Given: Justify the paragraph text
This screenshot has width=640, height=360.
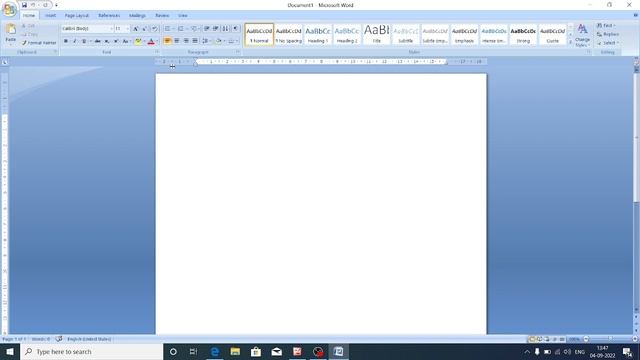Looking at the screenshot, I should tap(195, 41).
